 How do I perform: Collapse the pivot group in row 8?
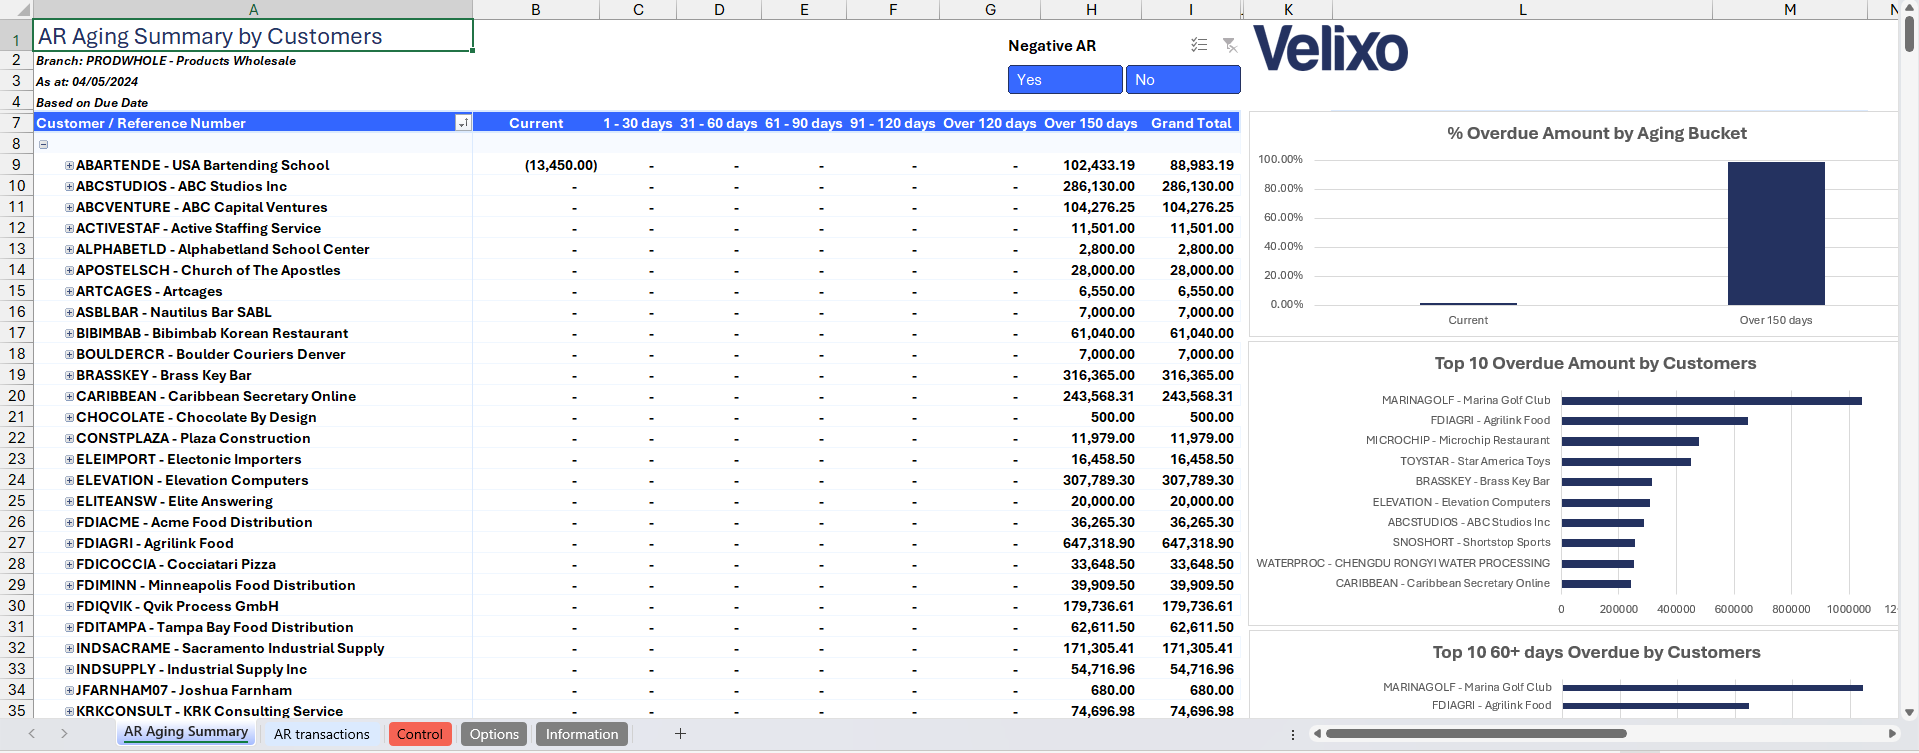[44, 144]
